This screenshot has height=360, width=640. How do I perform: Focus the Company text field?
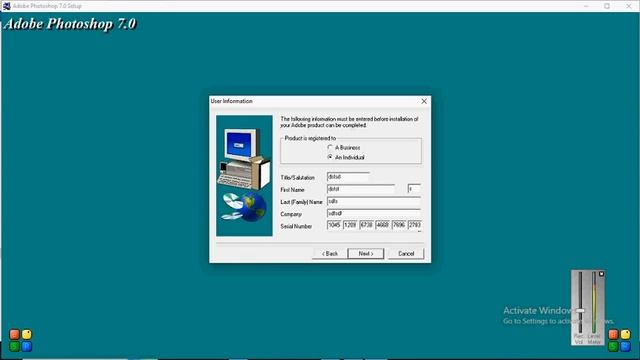(x=373, y=213)
